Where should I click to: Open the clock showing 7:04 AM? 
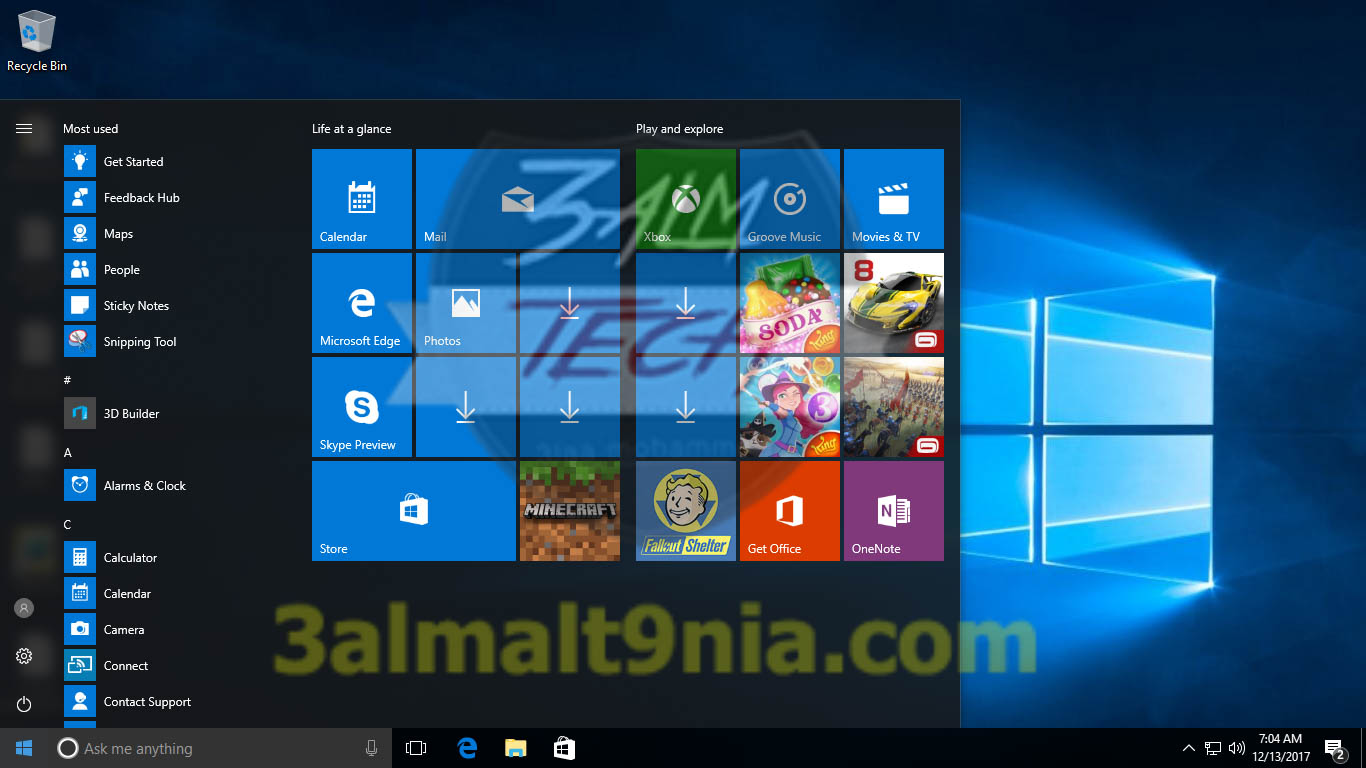click(x=1281, y=748)
